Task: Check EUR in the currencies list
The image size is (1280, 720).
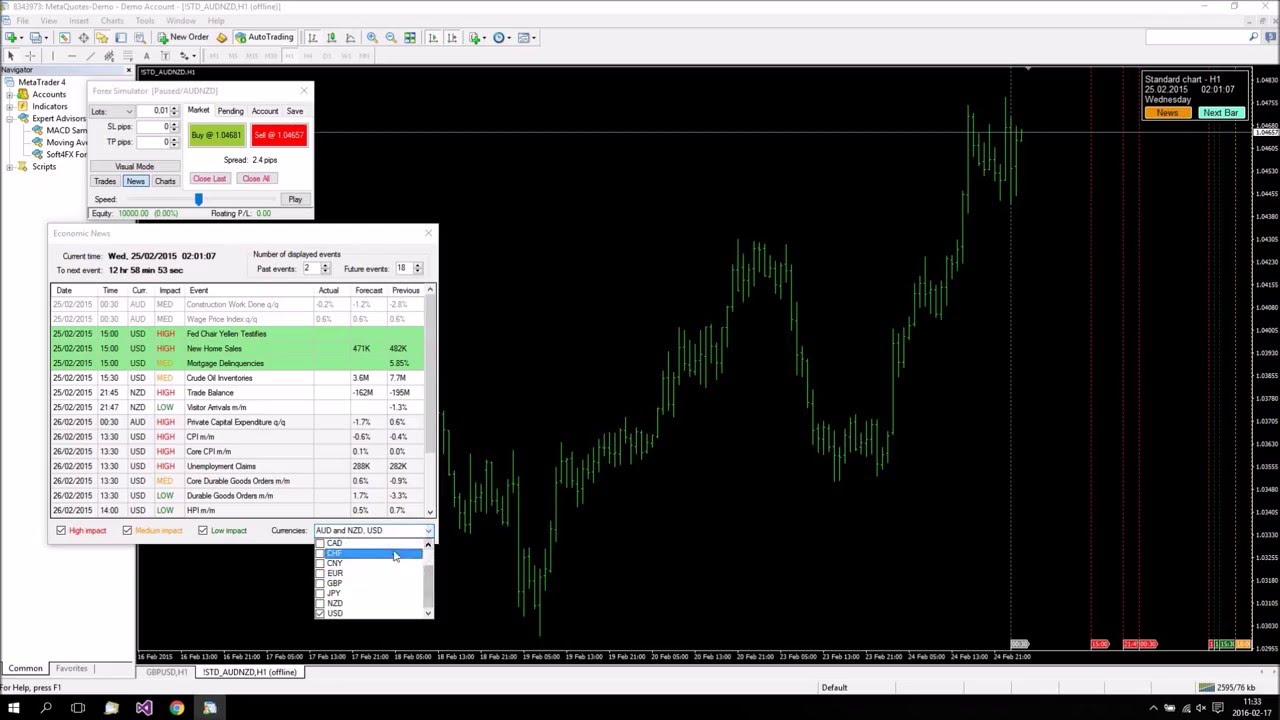Action: [x=320, y=573]
